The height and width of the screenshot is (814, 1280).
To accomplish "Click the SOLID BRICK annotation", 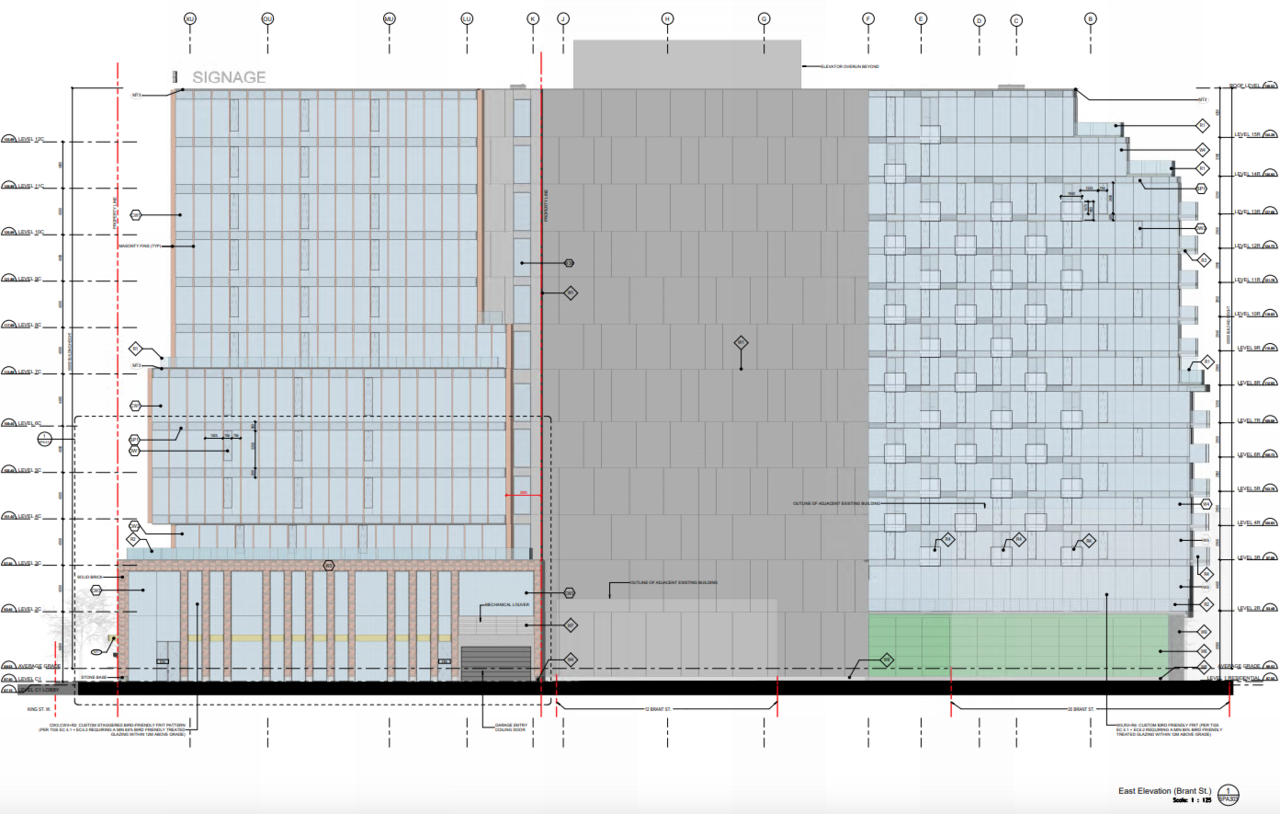I will [90, 577].
